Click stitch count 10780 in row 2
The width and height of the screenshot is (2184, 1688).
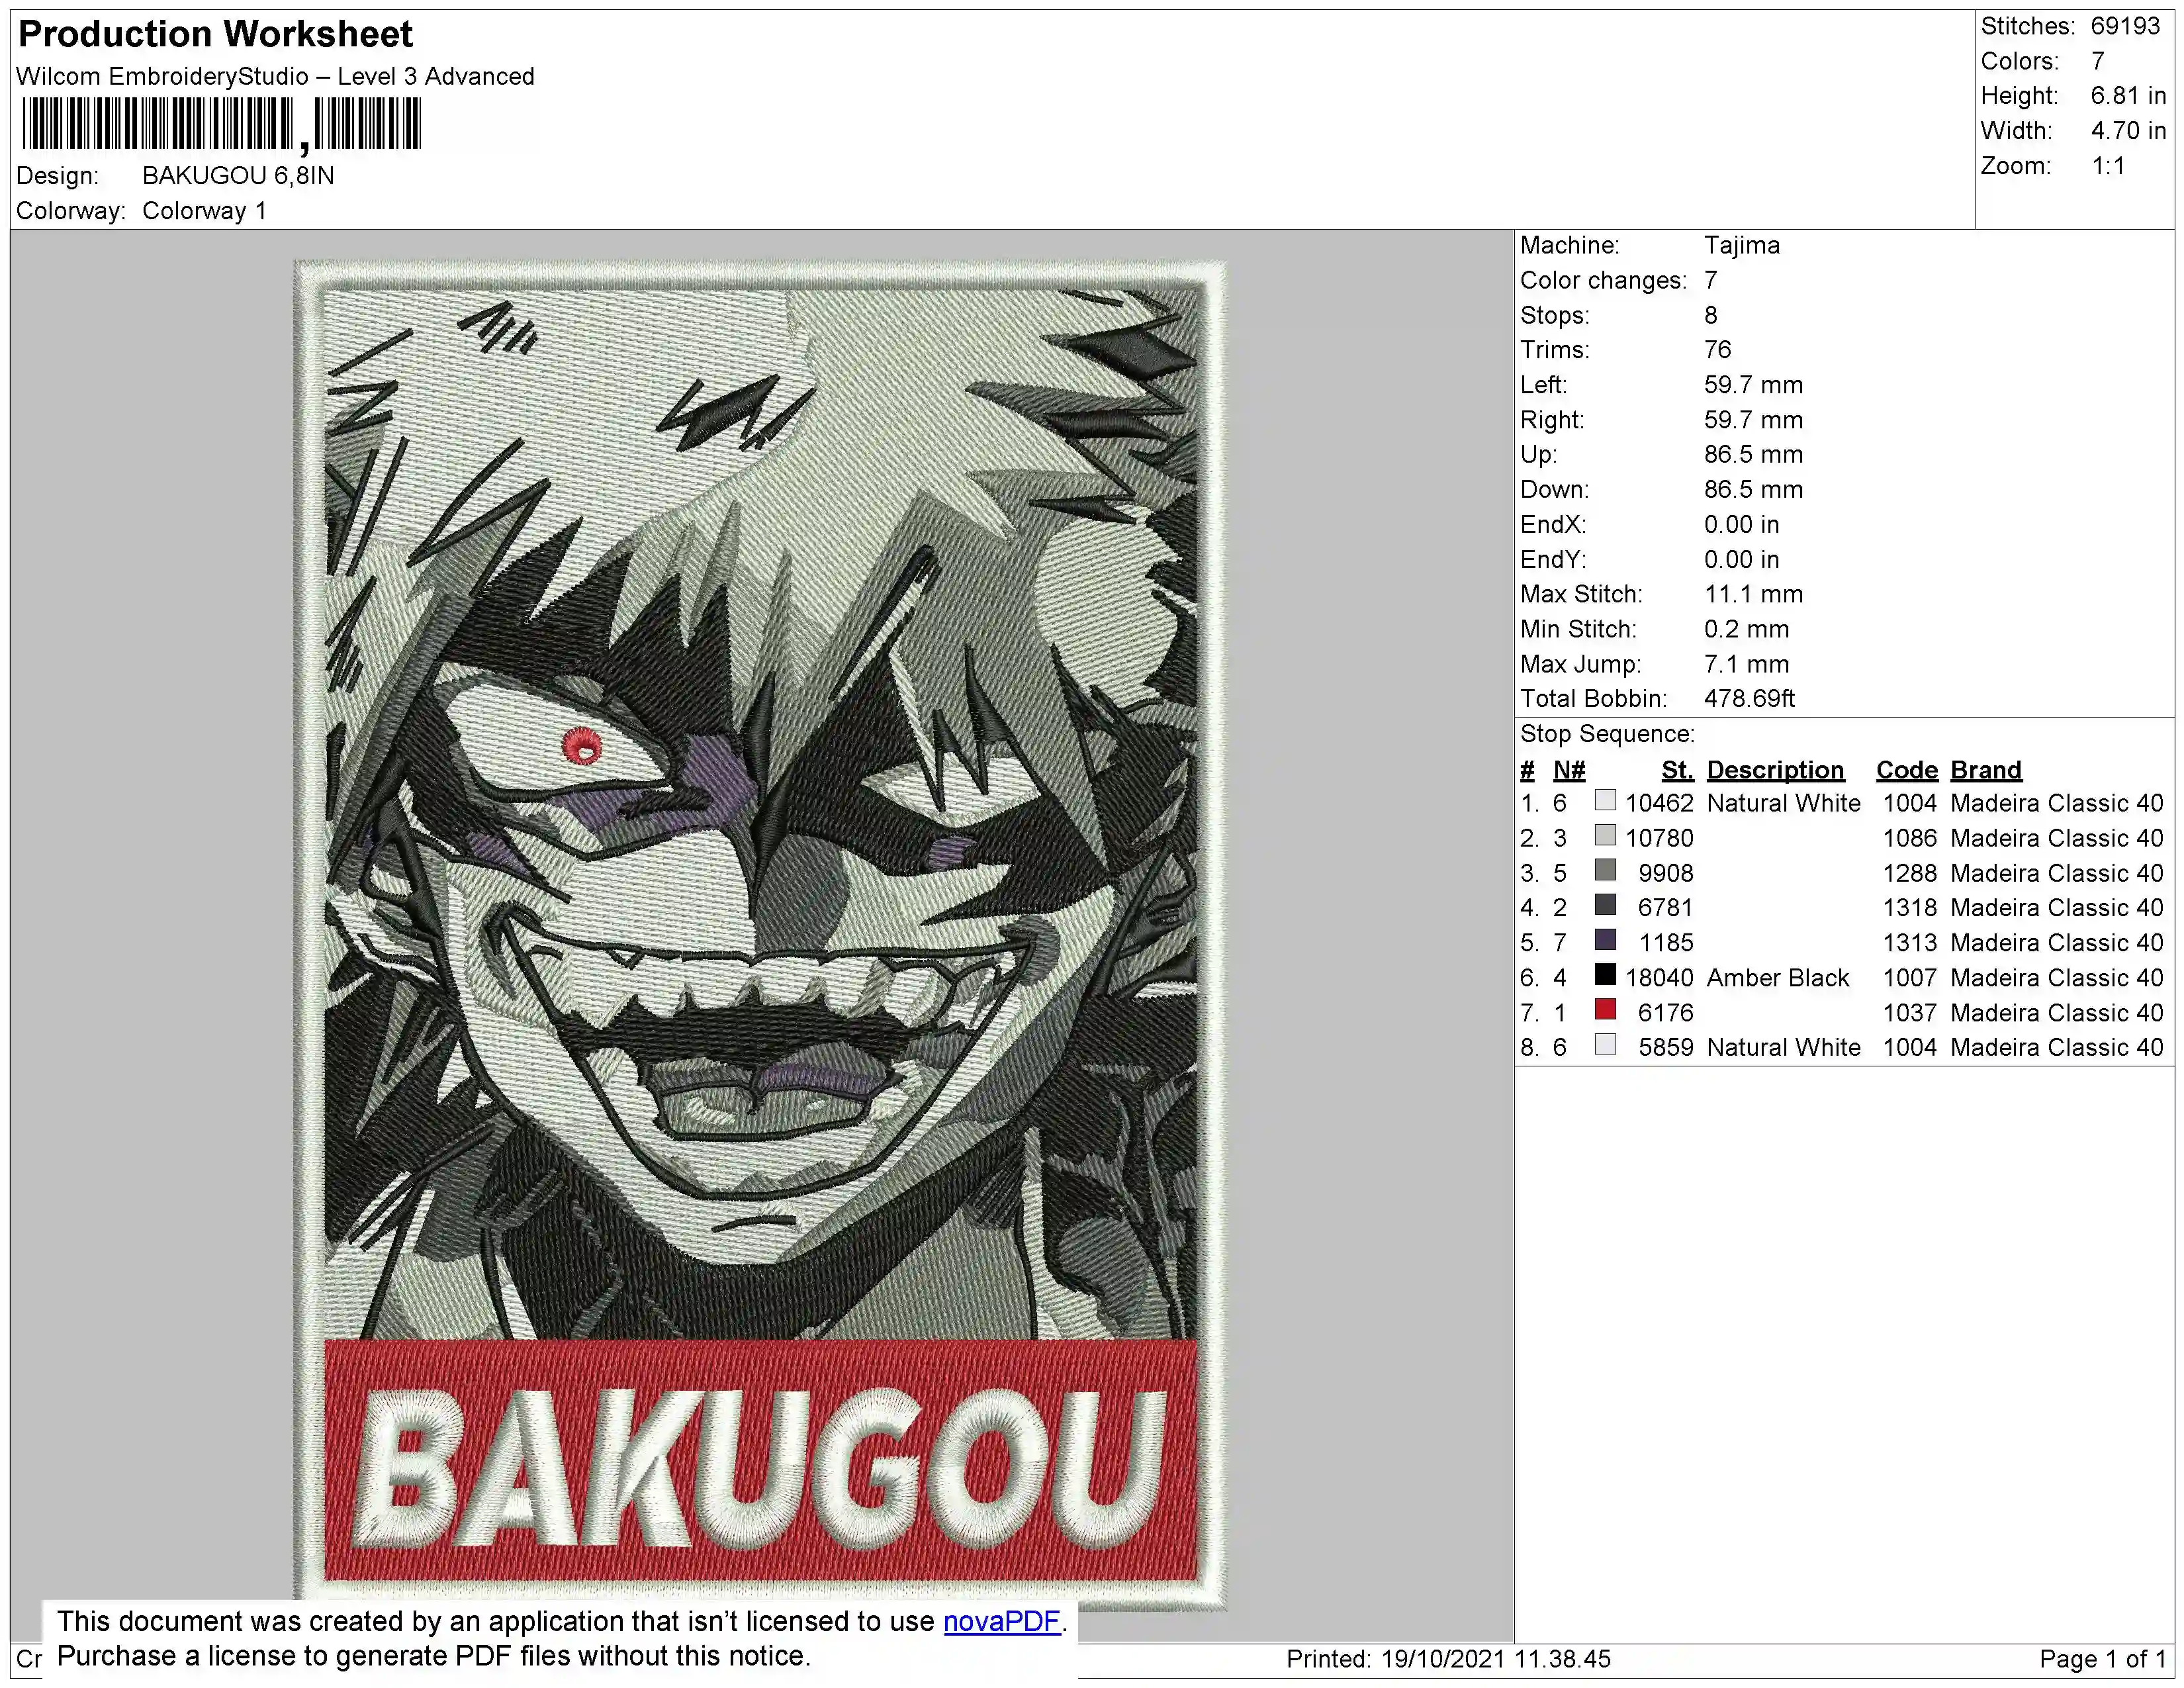[1659, 838]
